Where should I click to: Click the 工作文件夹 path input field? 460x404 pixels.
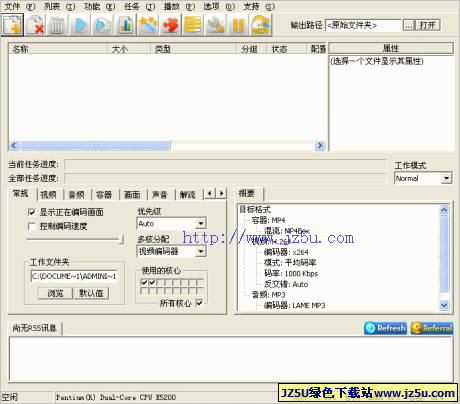pos(74,276)
